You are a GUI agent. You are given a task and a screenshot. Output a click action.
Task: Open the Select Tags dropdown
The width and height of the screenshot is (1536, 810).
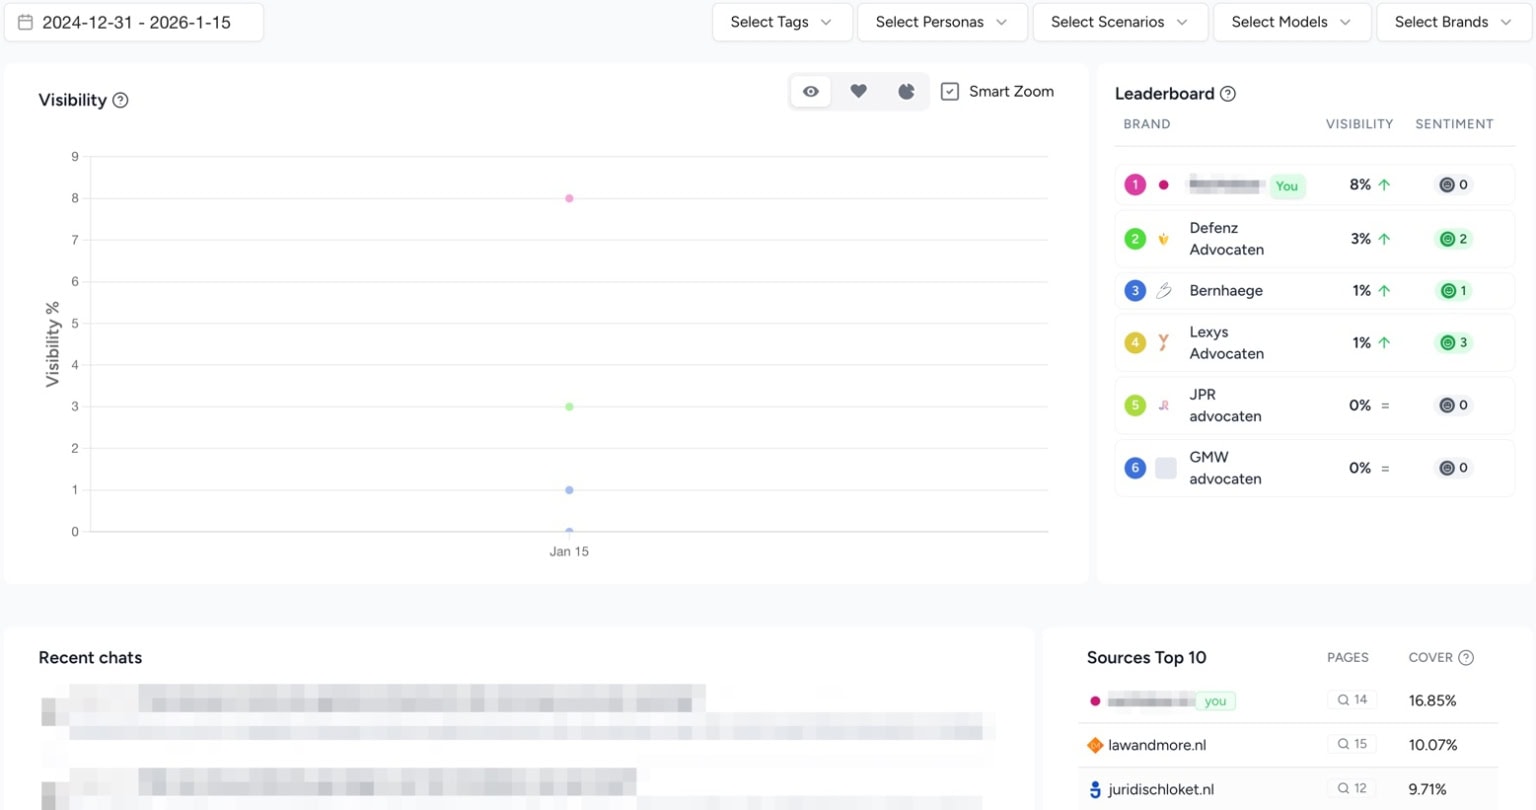781,22
